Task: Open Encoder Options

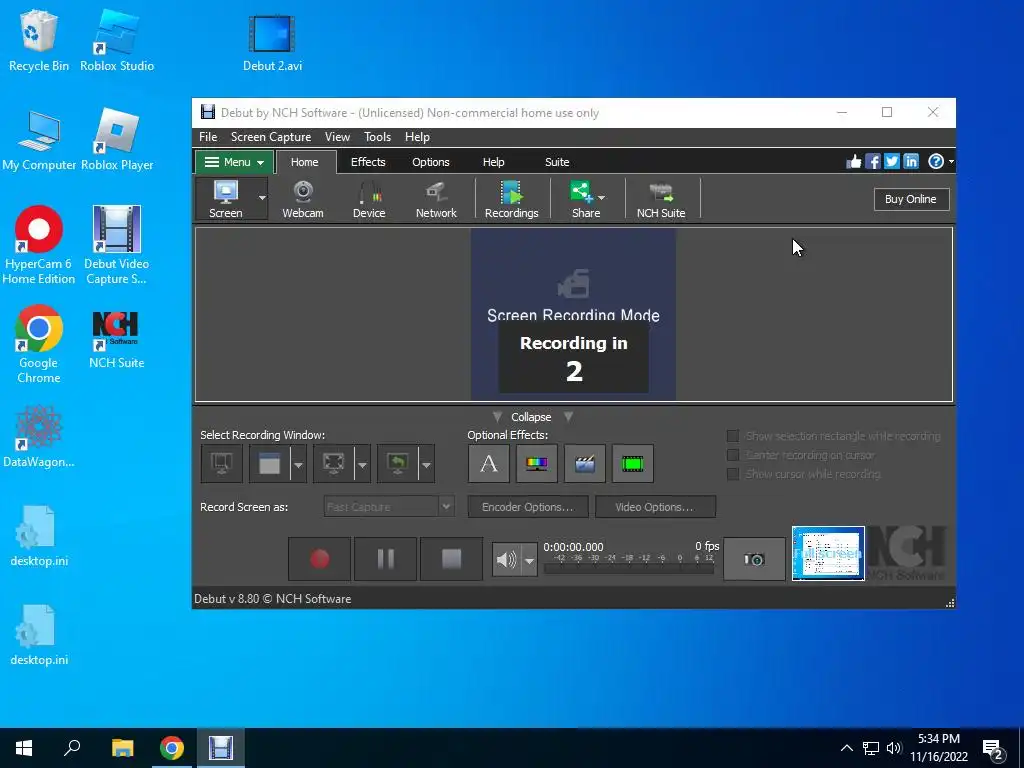Action: (x=528, y=507)
